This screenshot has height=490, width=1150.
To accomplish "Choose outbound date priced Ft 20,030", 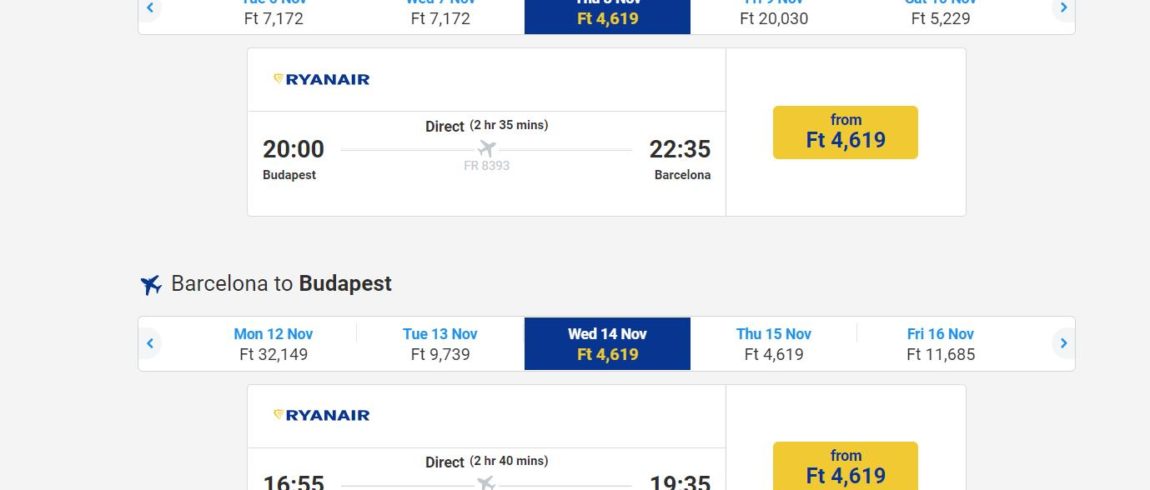I will pyautogui.click(x=774, y=15).
